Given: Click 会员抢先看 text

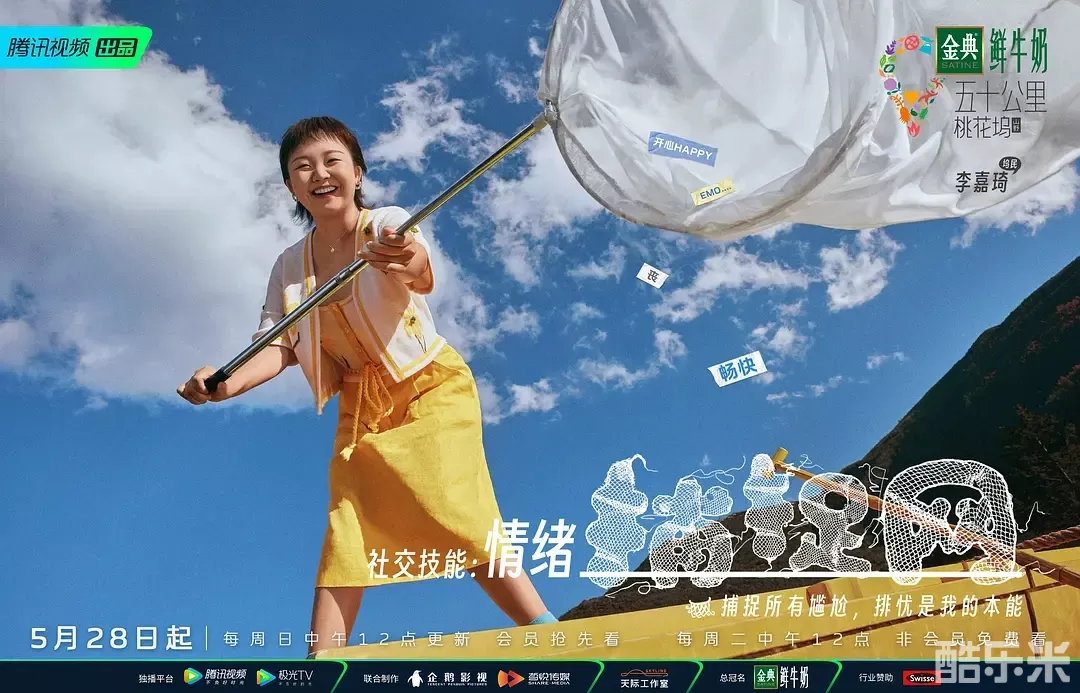Looking at the screenshot, I should click(x=558, y=639).
